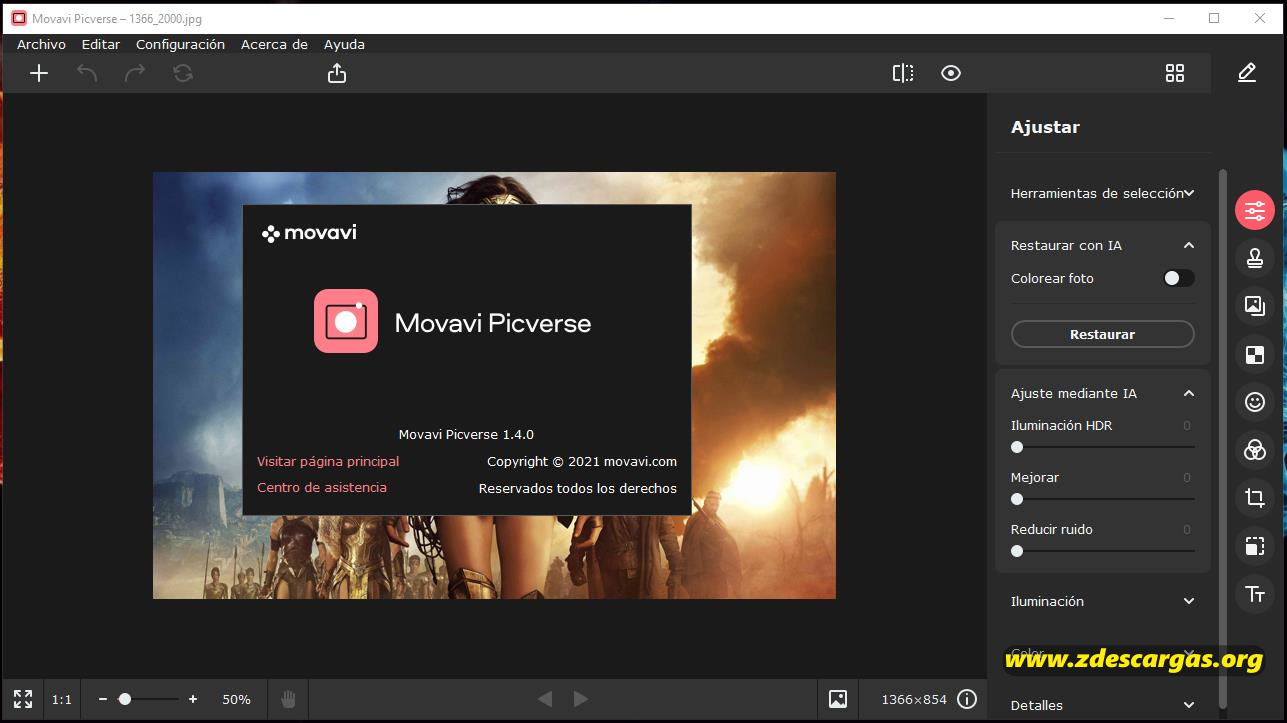The height and width of the screenshot is (723, 1287).
Task: Click the image info icon
Action: [967, 699]
